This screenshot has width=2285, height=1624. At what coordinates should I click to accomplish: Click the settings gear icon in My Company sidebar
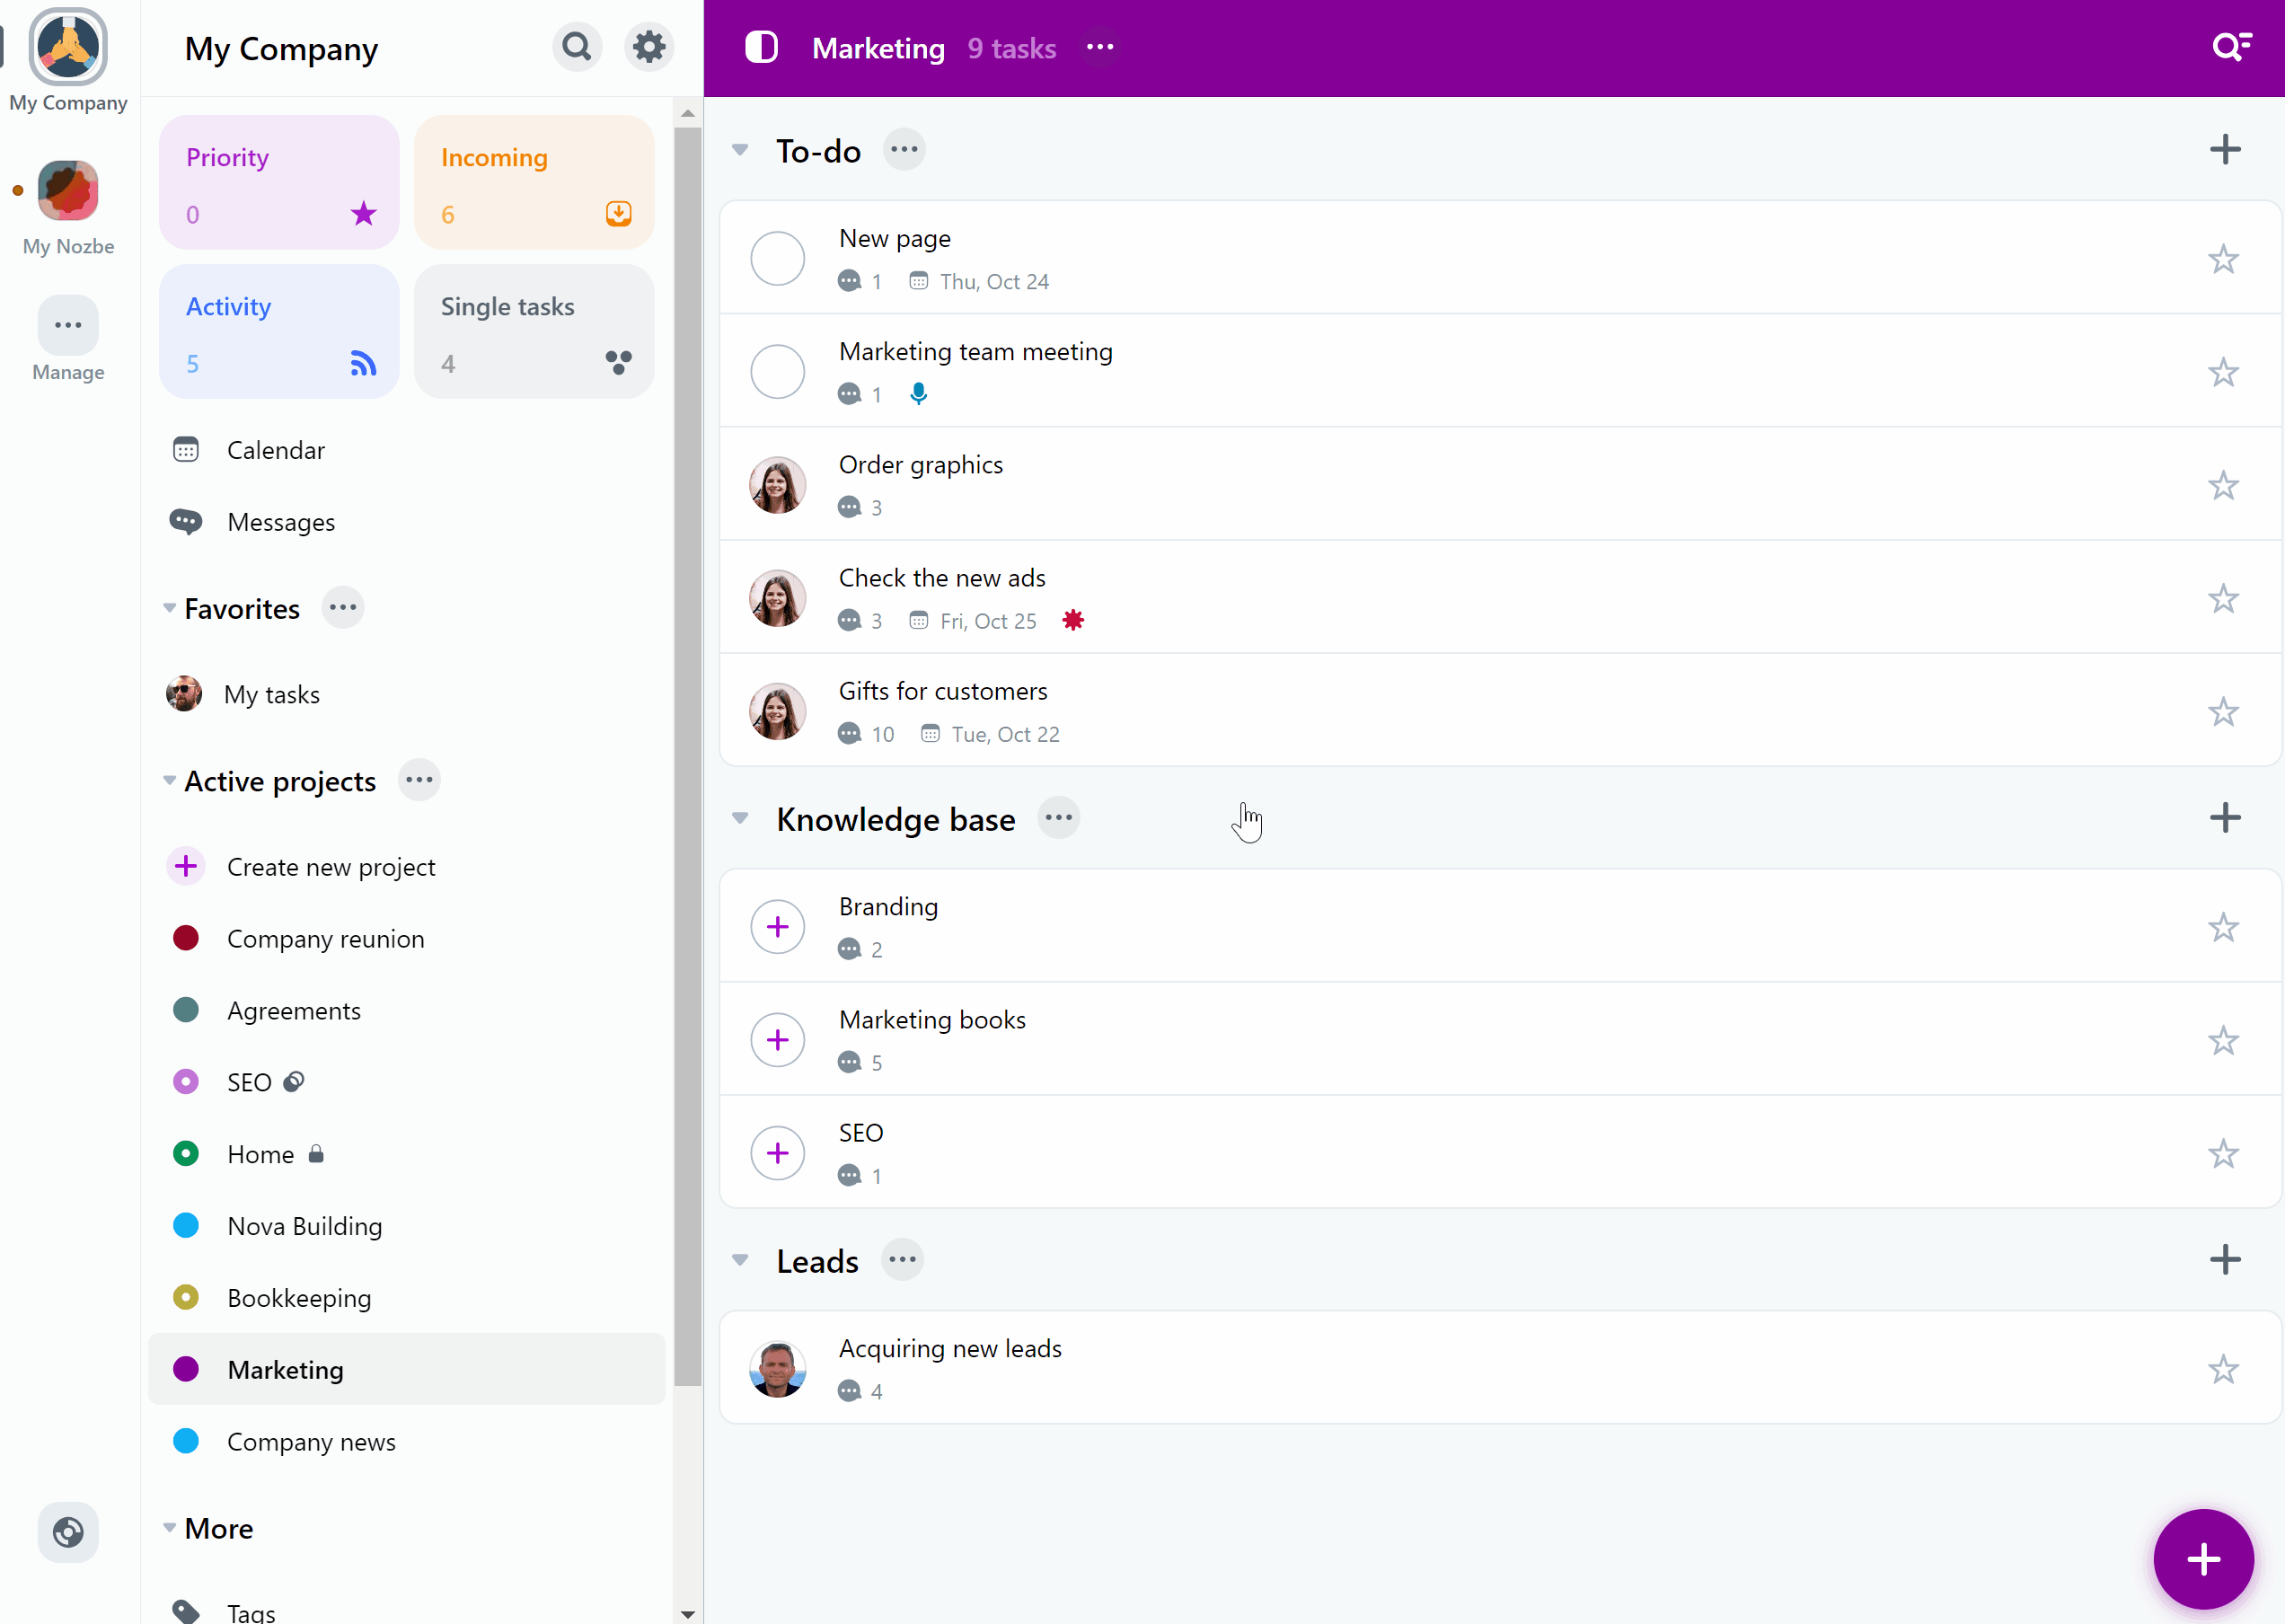point(650,48)
